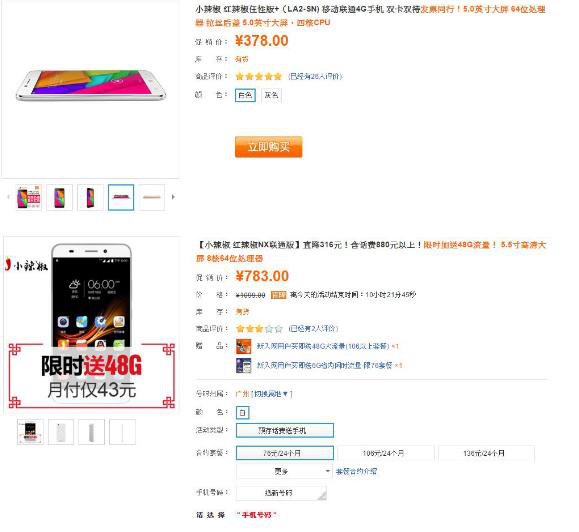Show next thumbnails with right arrow
The height and width of the screenshot is (532, 579).
(x=173, y=197)
